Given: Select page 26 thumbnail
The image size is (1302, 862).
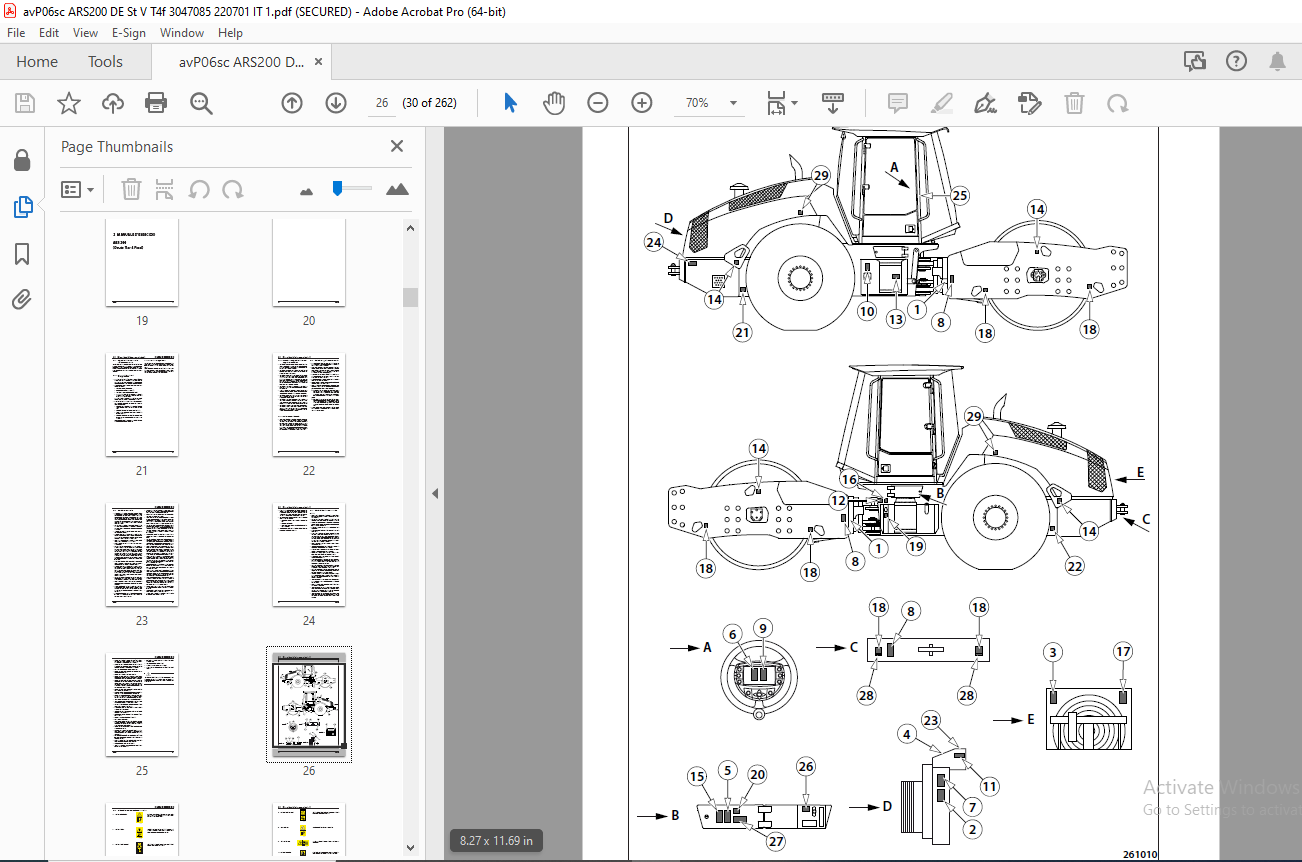Looking at the screenshot, I should point(309,706).
